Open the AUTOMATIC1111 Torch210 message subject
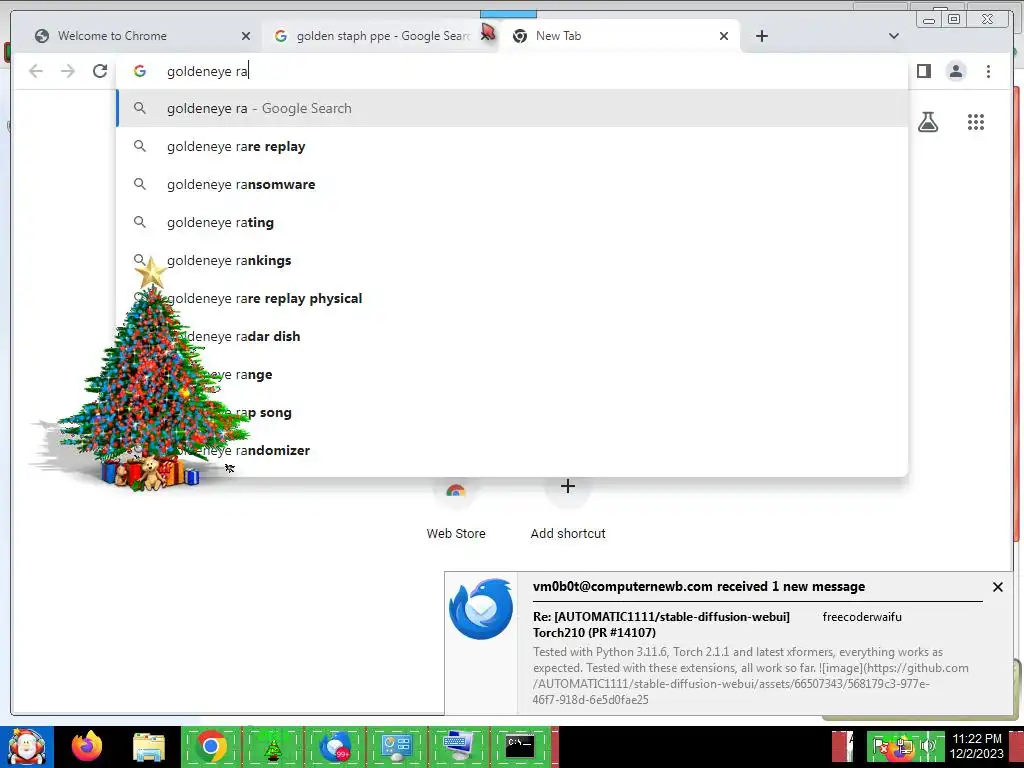 pos(661,624)
